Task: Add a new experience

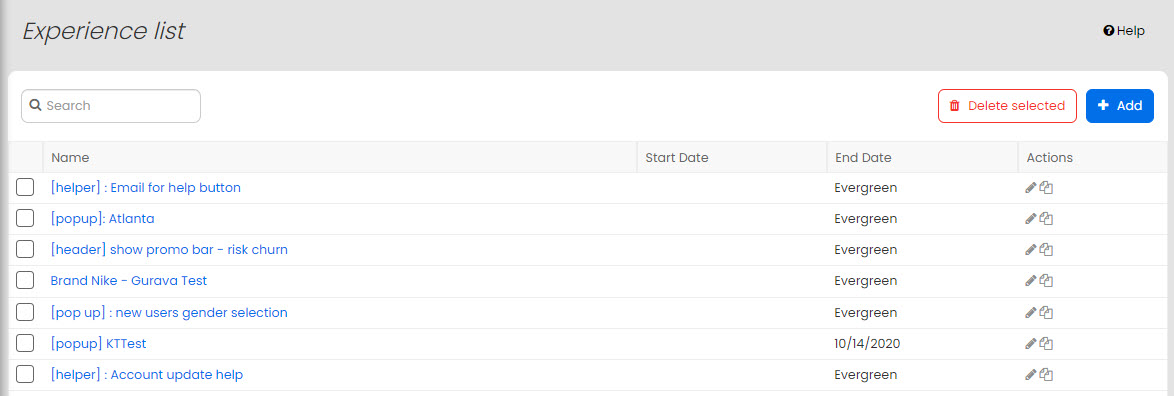Action: (1119, 106)
